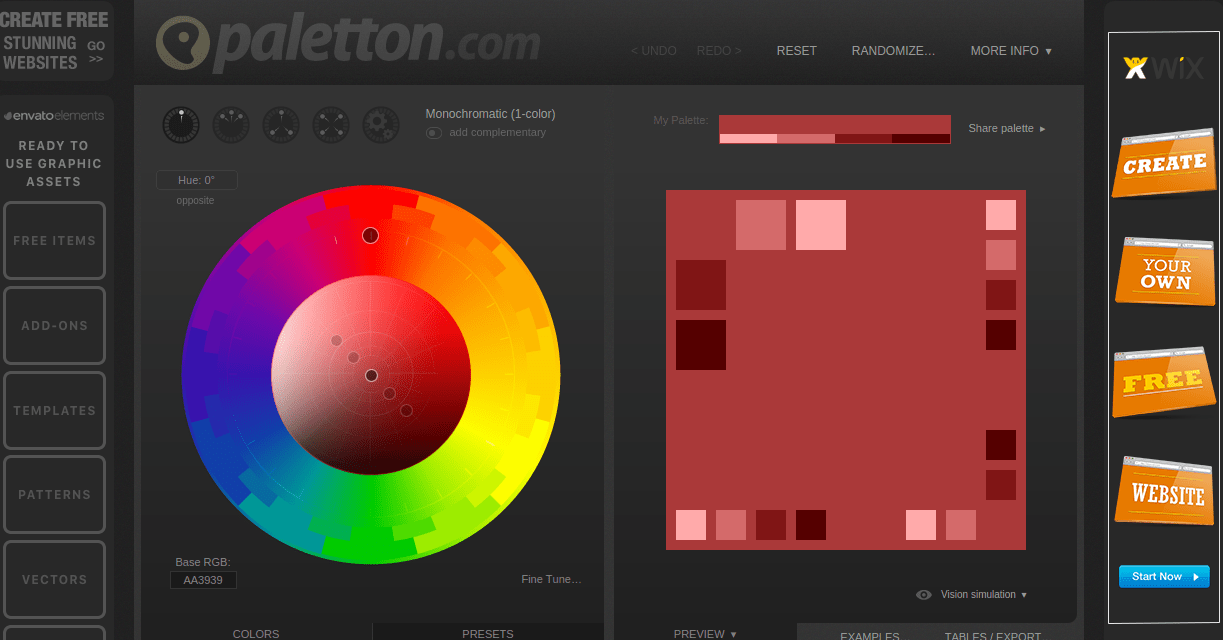
Task: Select the darkest maroon segment in My Palette
Action: (x=922, y=139)
